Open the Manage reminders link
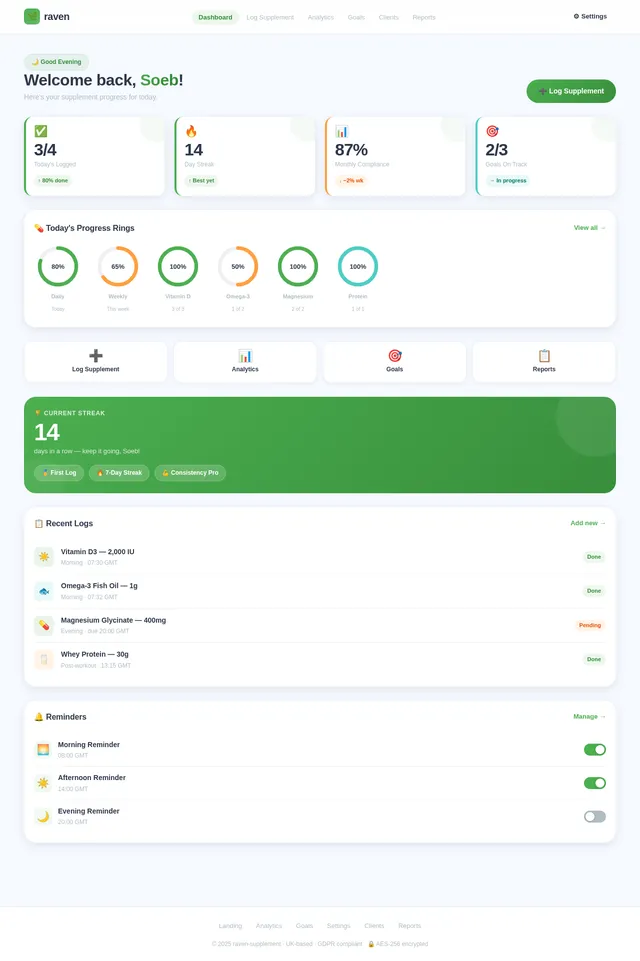 click(x=589, y=716)
